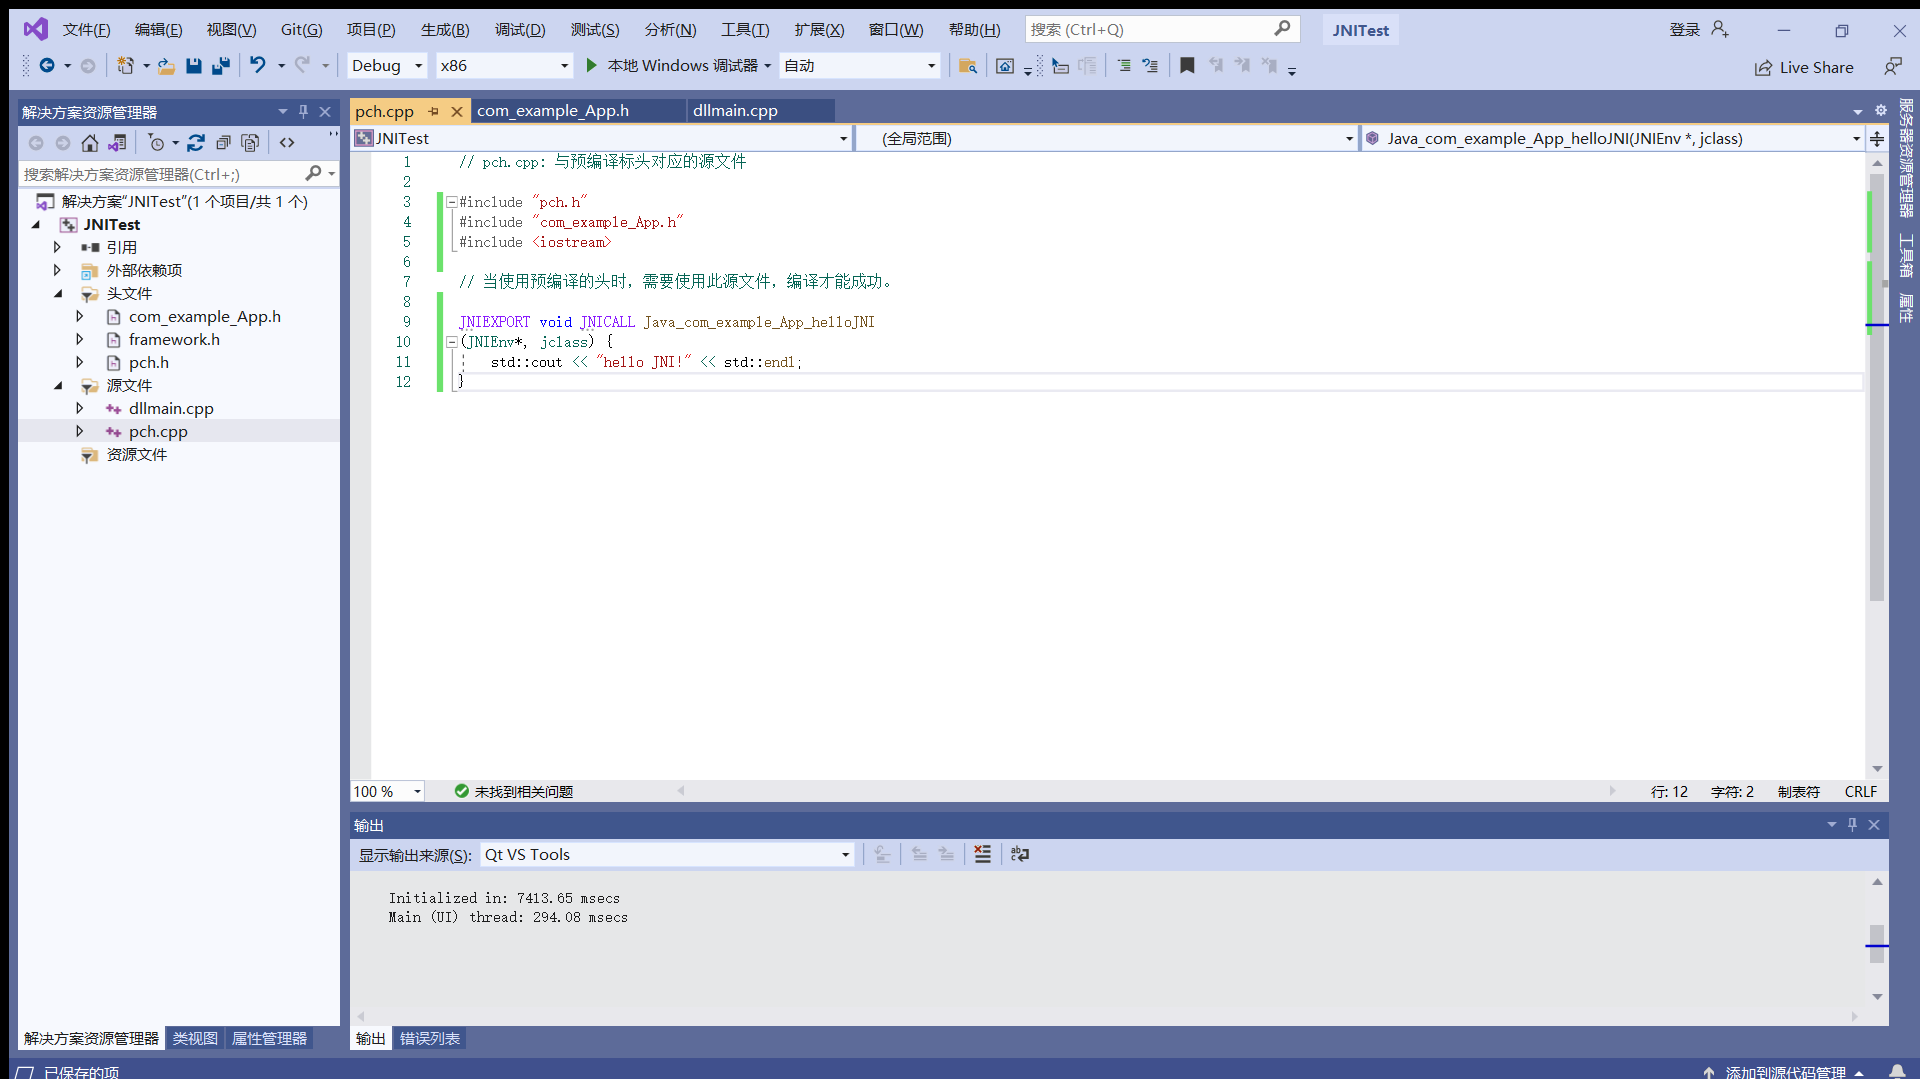Click the Save All icon
The image size is (1920, 1079).
tap(221, 65)
